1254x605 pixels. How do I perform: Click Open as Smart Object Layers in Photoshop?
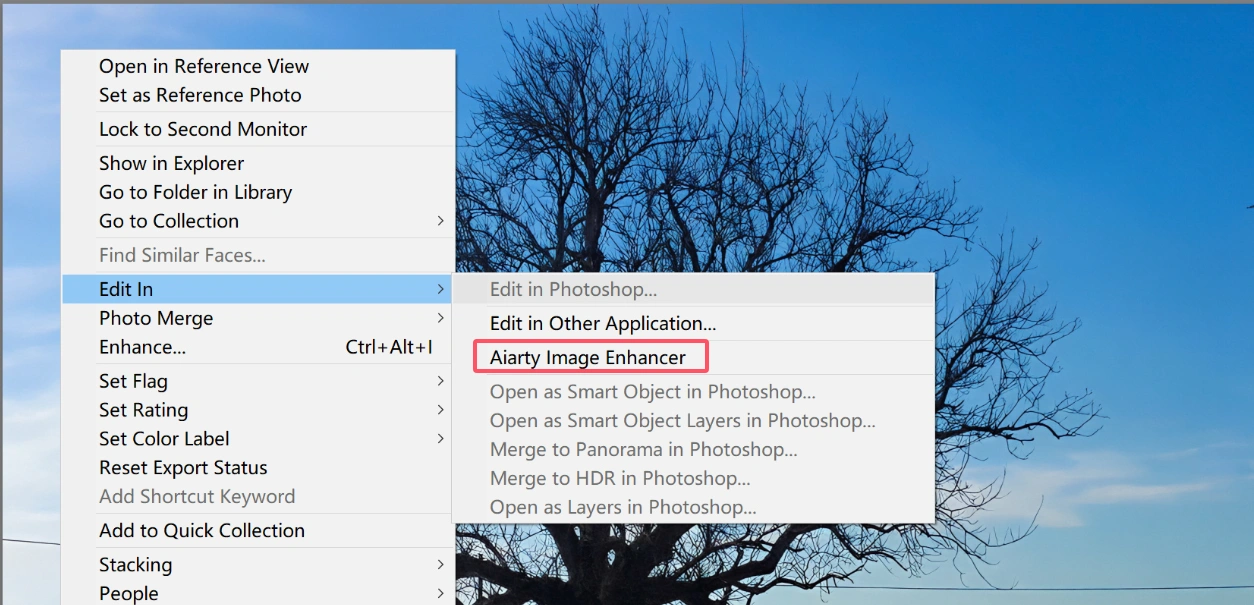(x=693, y=421)
